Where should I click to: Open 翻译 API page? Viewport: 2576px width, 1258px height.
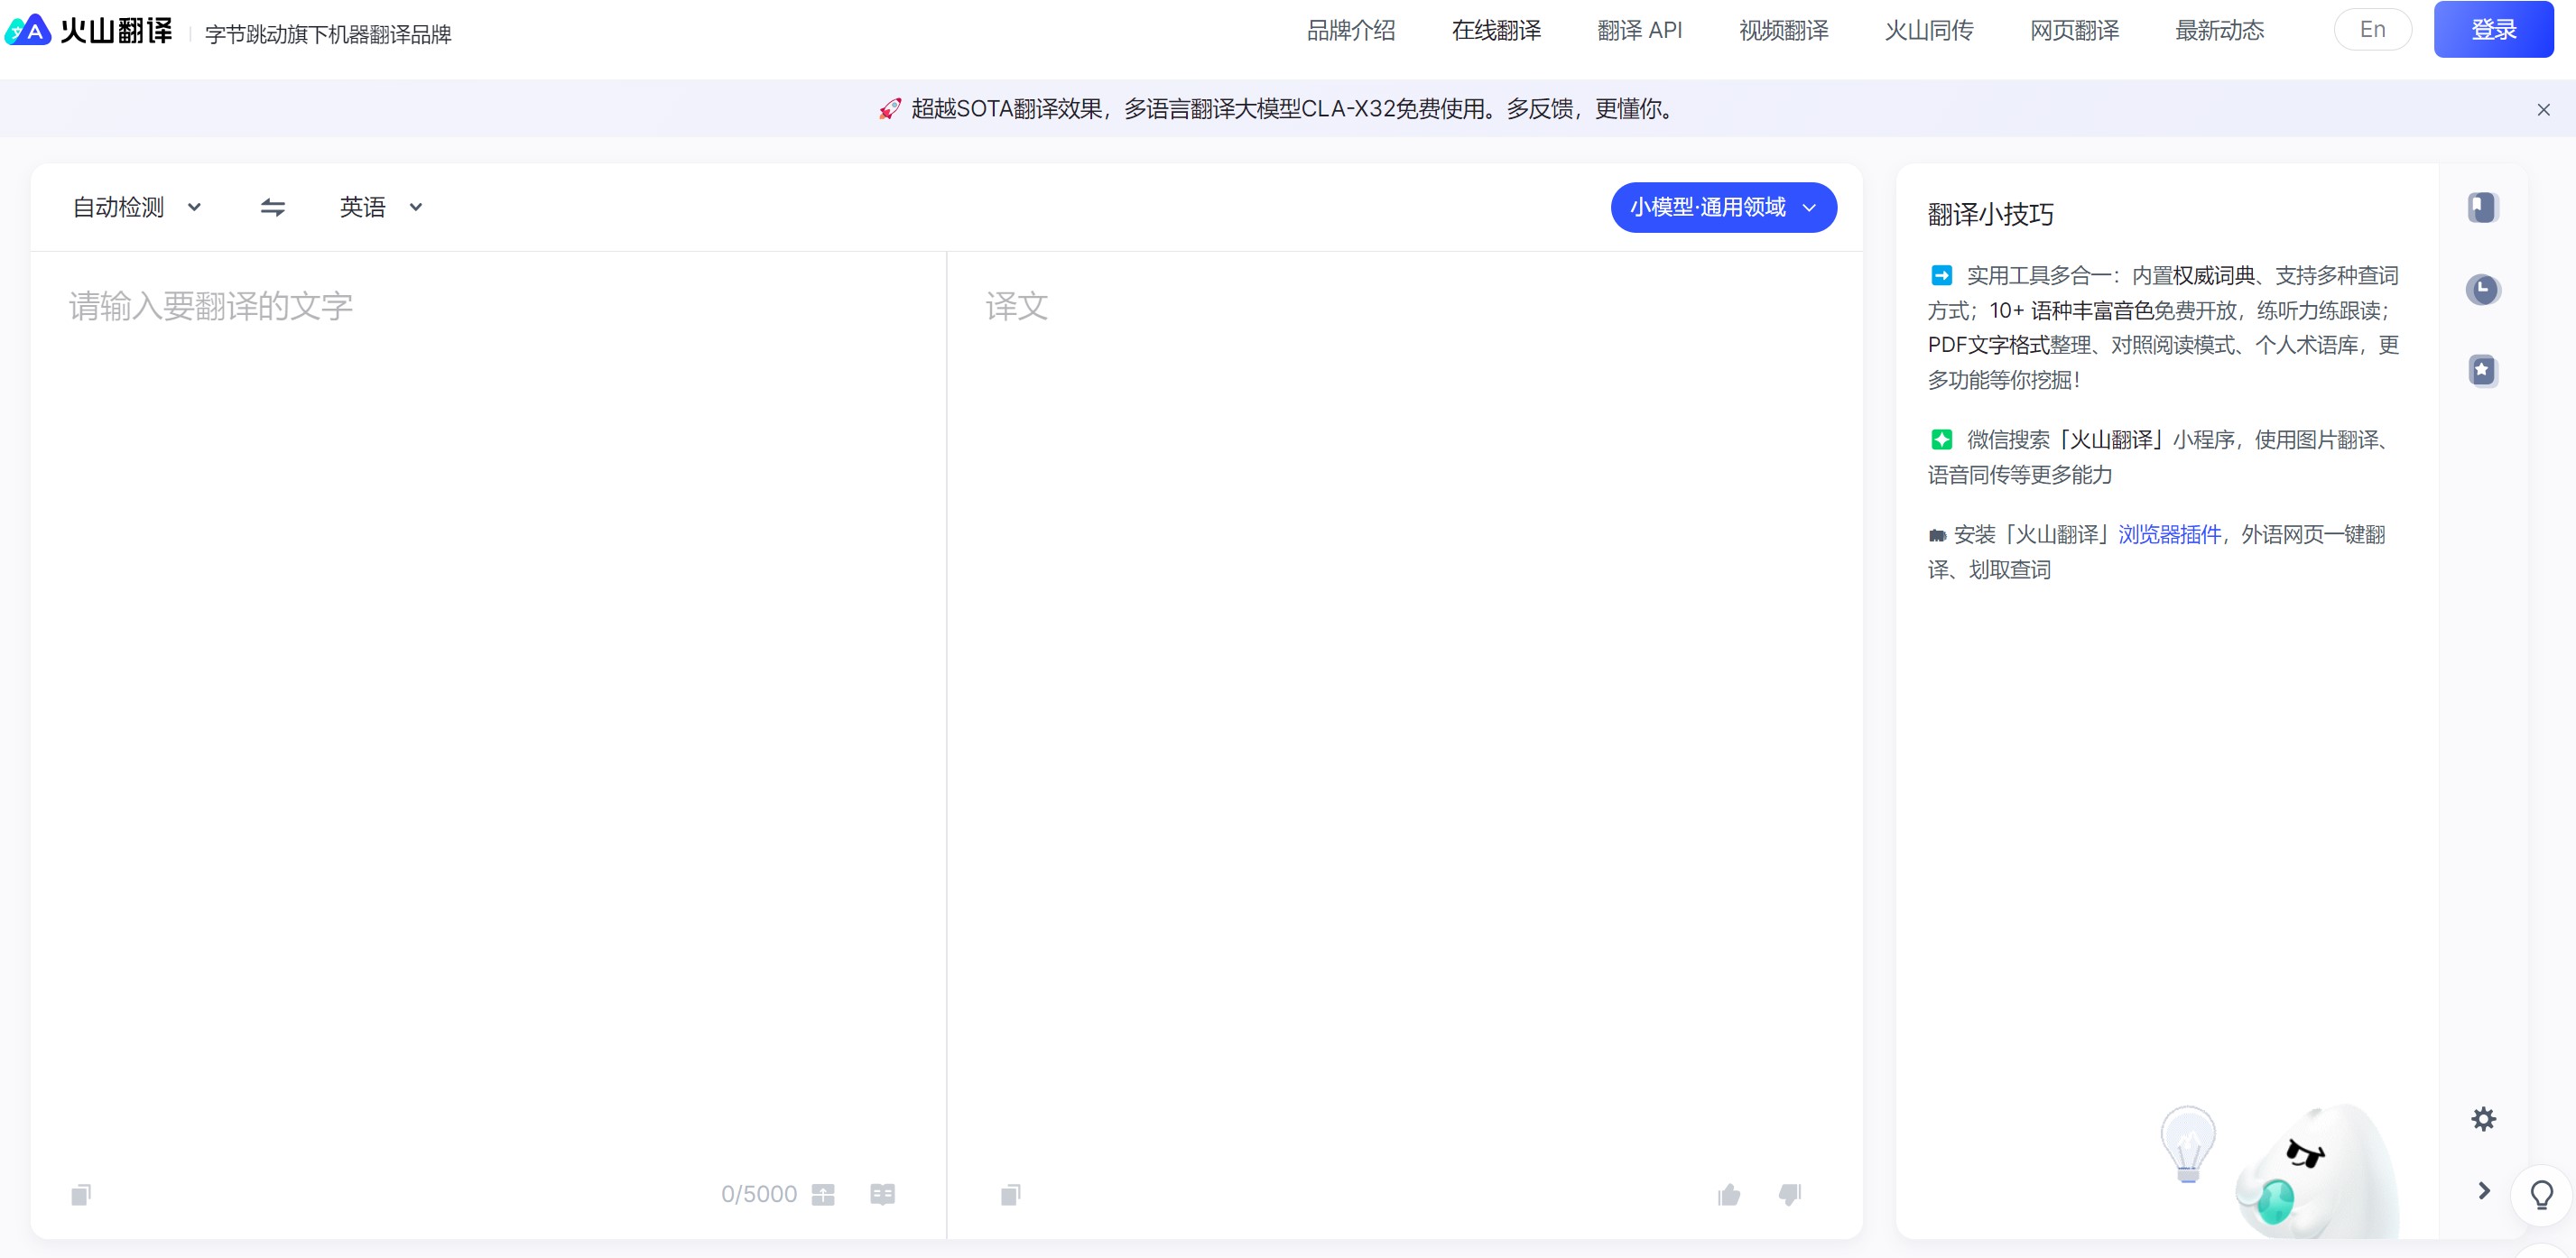[1640, 30]
